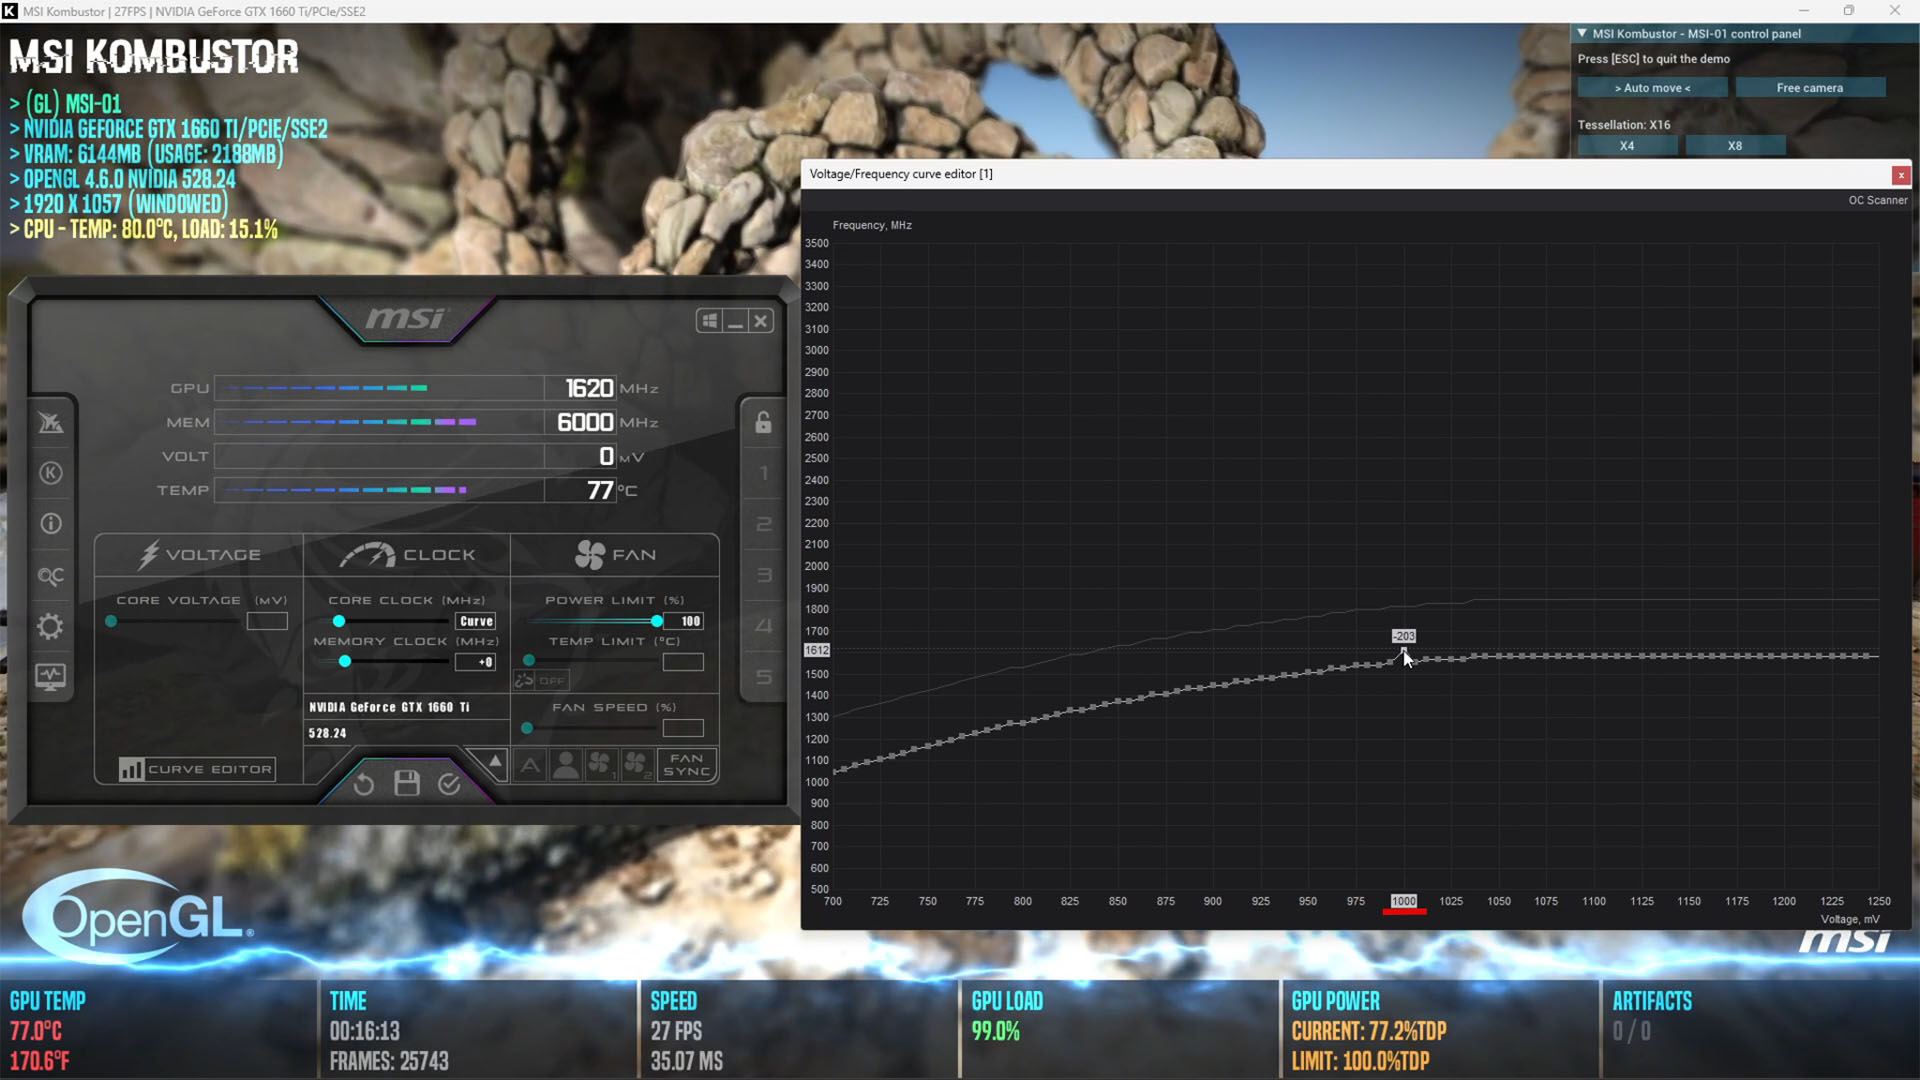
Task: Collapse the MSI Kombustor control panel triangle
Action: pyautogui.click(x=1582, y=33)
